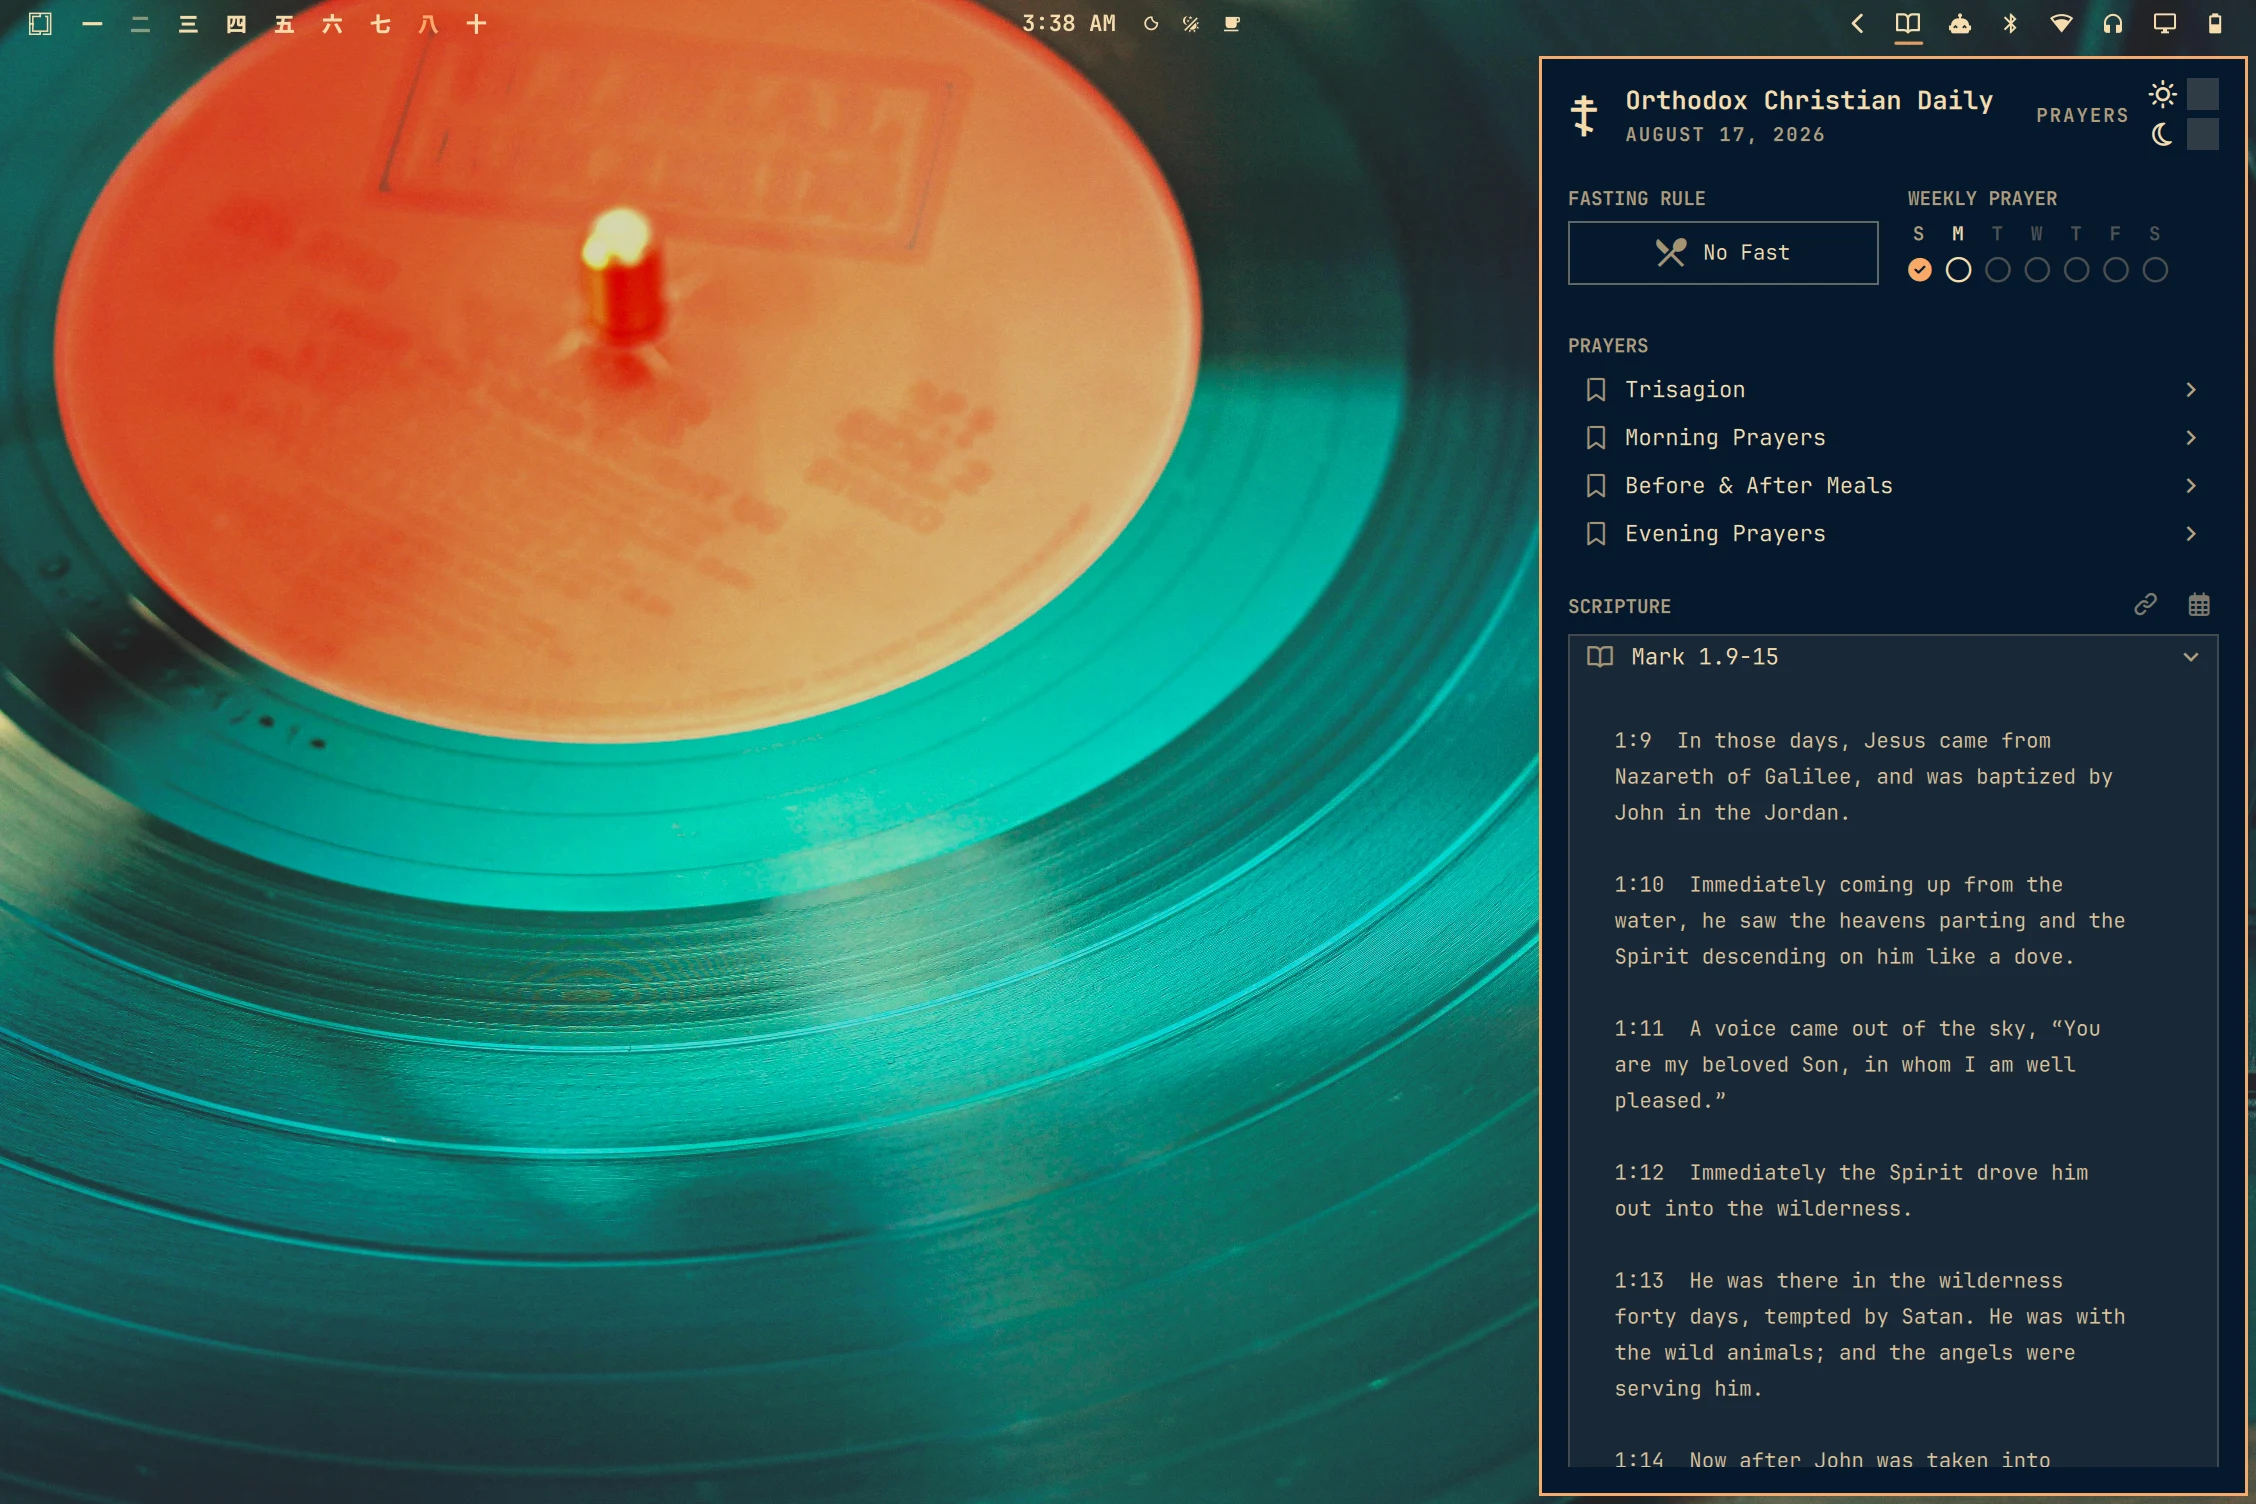Click the headphones audio icon

[x=2112, y=23]
